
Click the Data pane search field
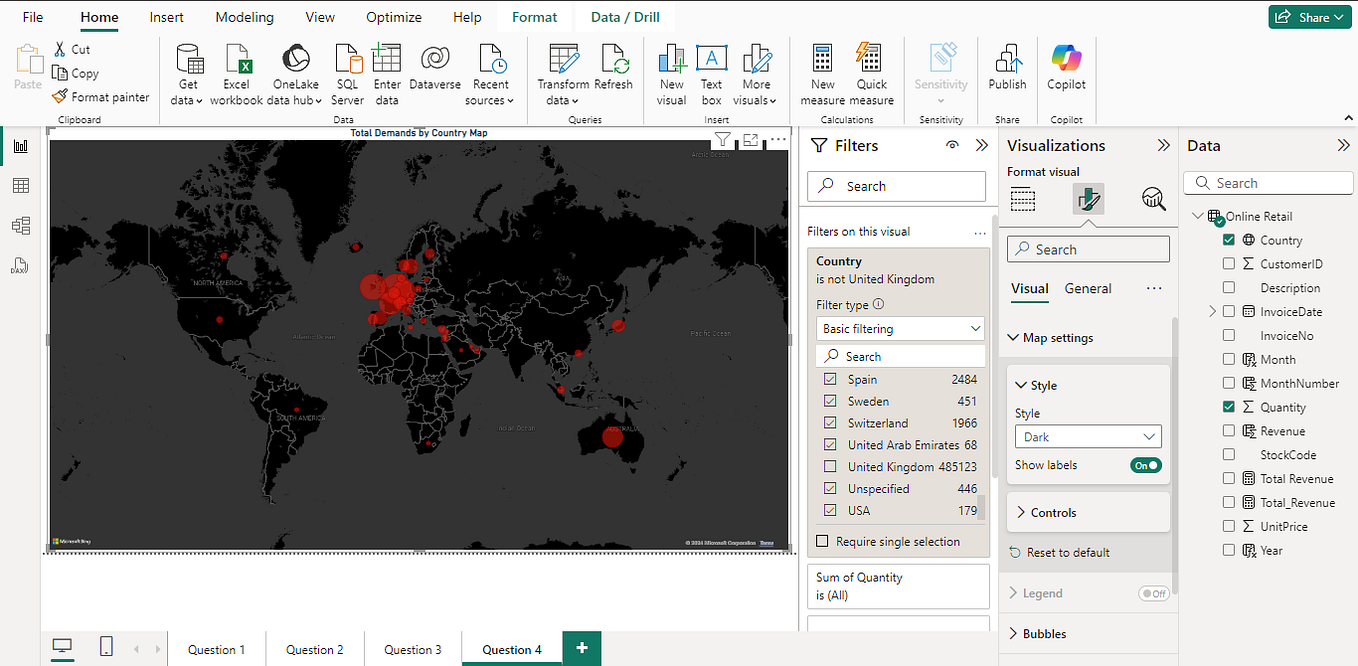(1268, 183)
